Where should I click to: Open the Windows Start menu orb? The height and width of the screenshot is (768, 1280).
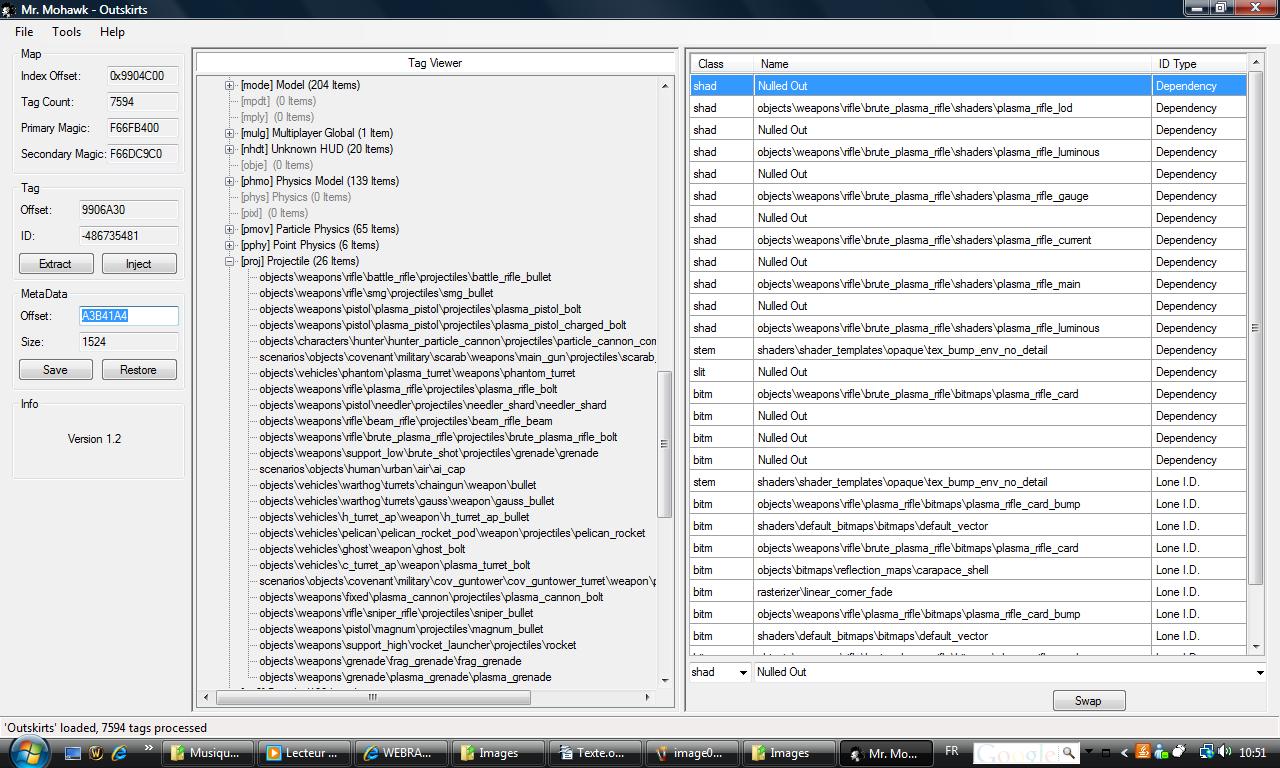coord(28,751)
